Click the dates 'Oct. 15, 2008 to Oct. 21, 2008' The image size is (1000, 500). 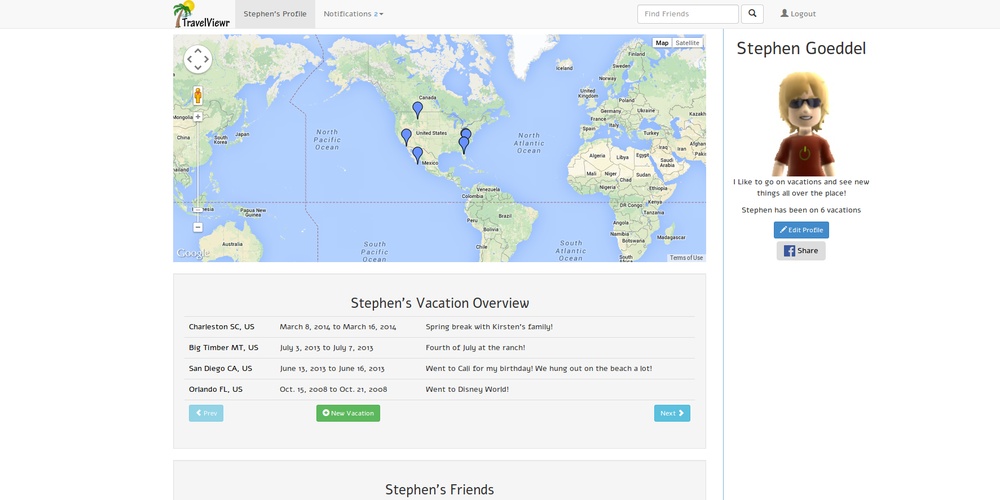click(x=334, y=390)
